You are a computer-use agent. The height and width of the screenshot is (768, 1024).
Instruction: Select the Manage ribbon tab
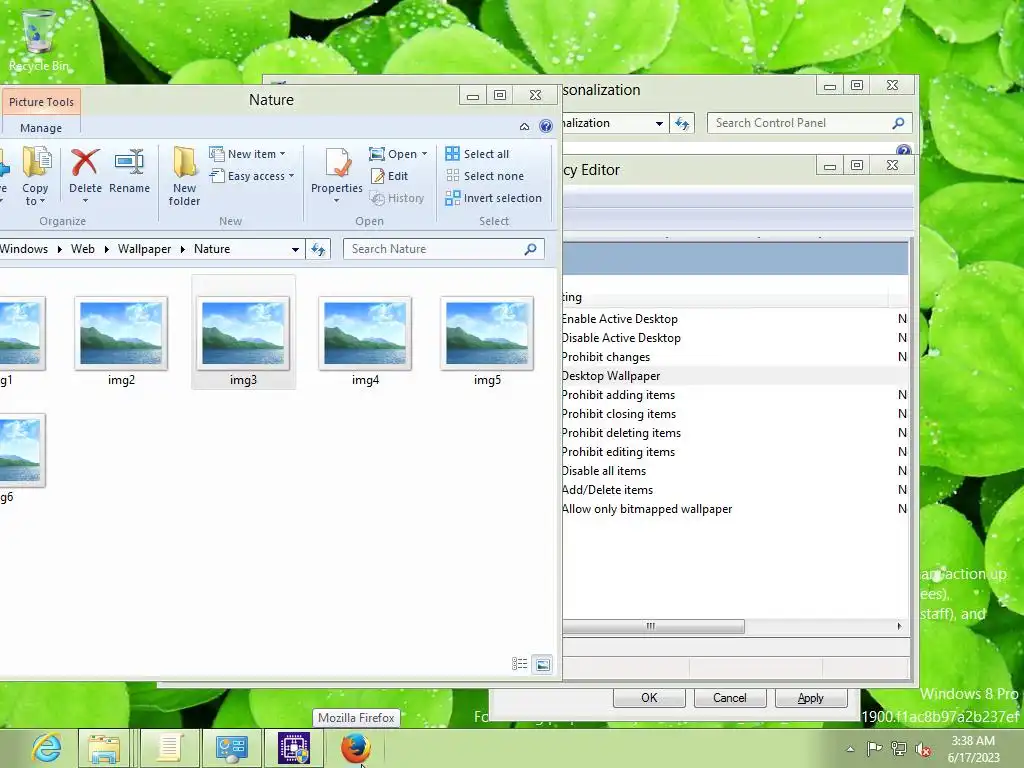[x=40, y=128]
